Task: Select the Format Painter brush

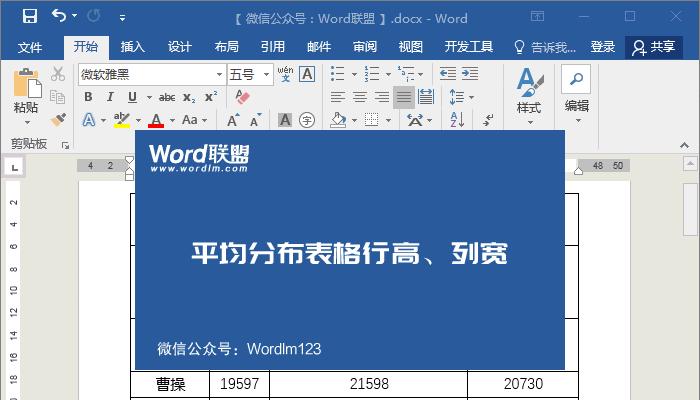Action: coord(58,120)
